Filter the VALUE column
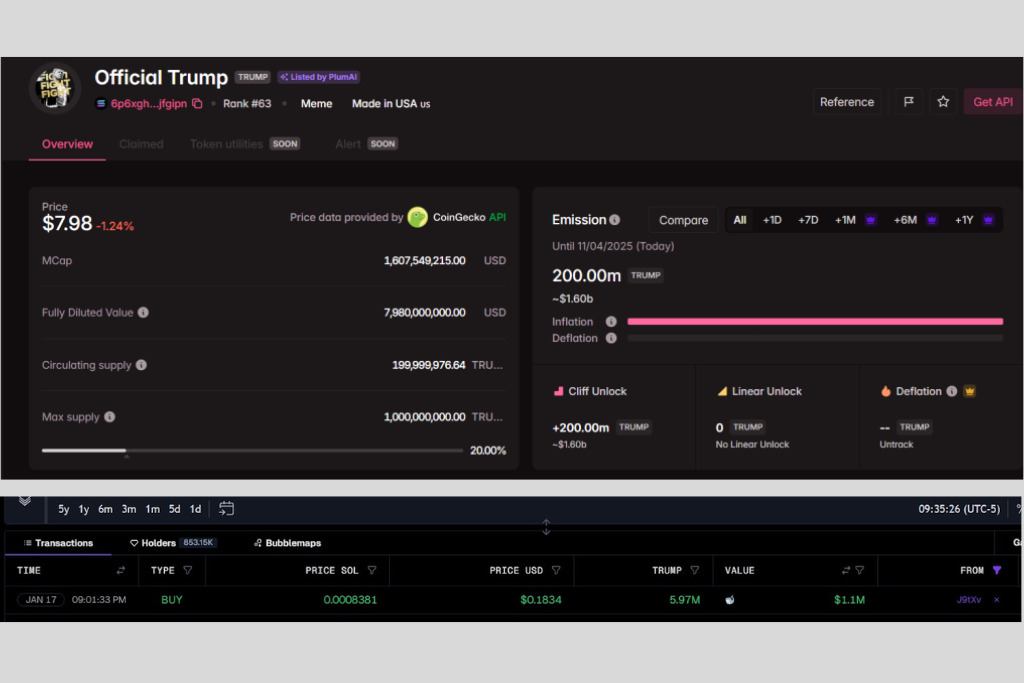Viewport: 1024px width, 683px height. point(860,570)
